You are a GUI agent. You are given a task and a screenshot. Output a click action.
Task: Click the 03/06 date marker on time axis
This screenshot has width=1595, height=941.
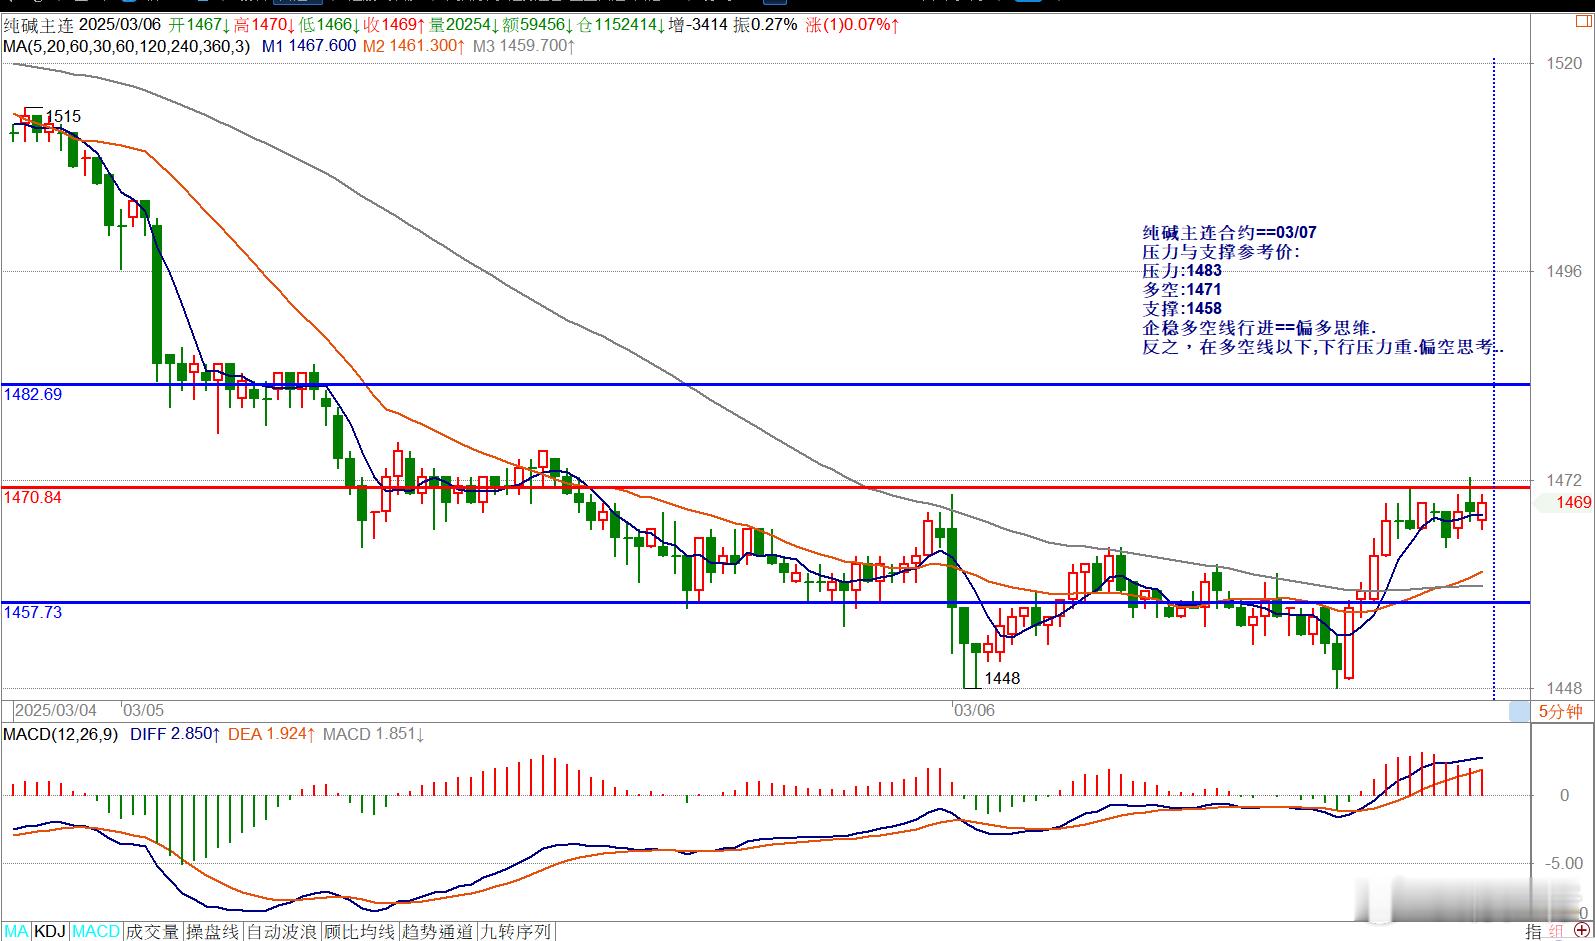pos(974,710)
